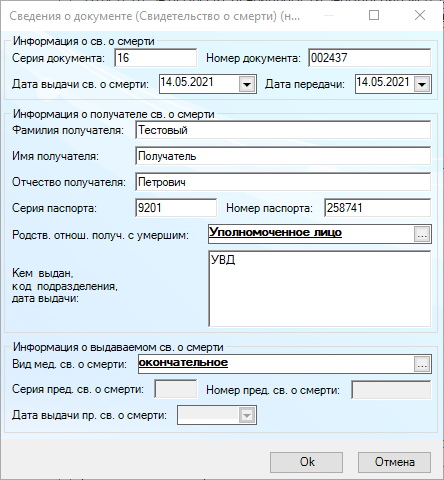Click the Номер документа field

coord(370,58)
